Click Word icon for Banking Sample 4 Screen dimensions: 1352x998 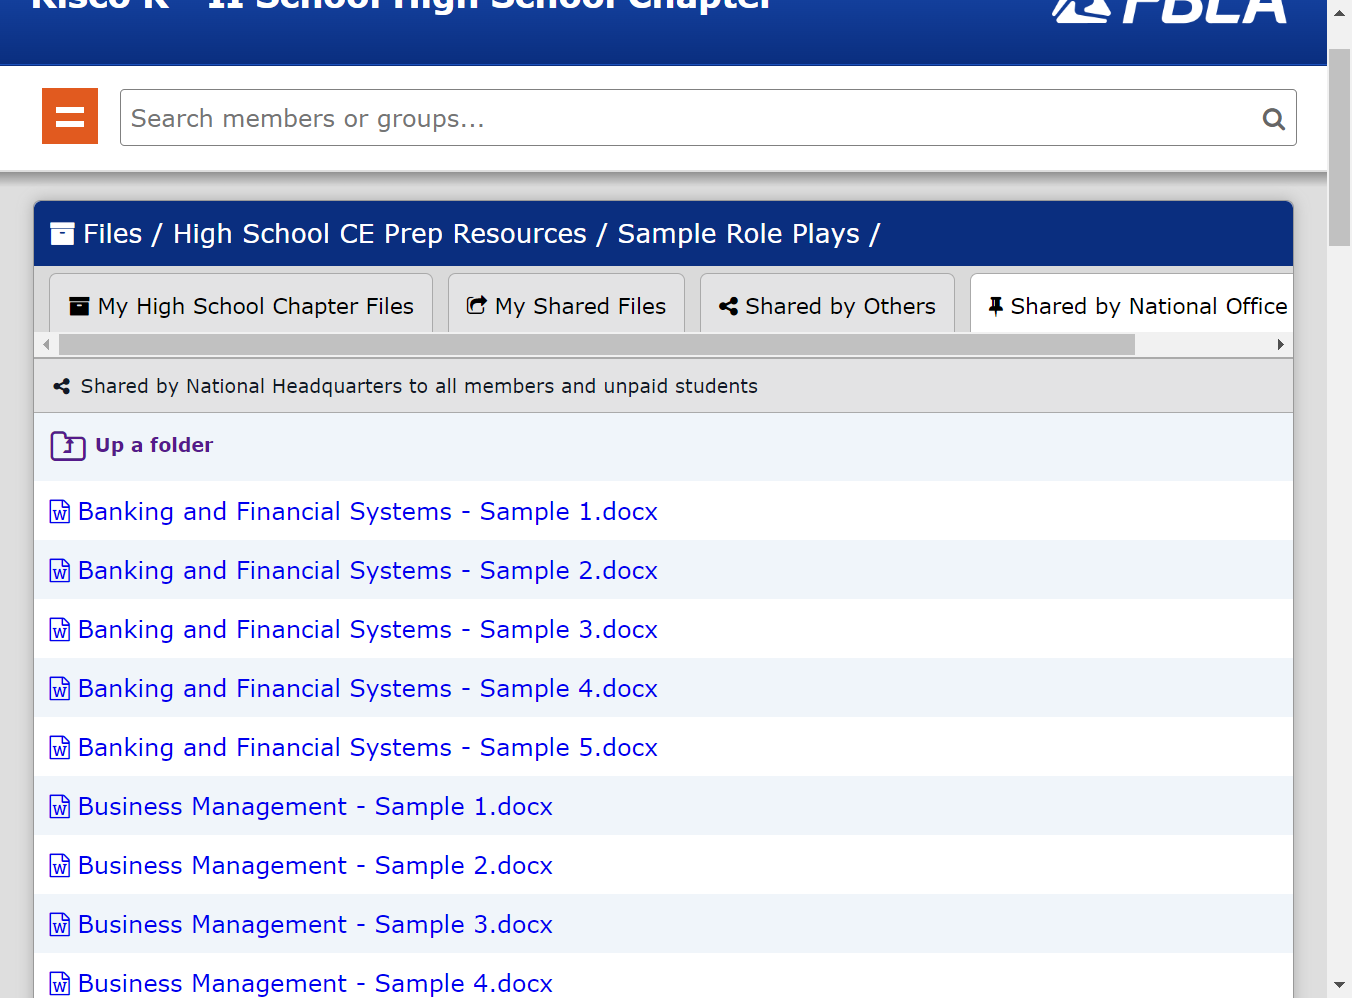pyautogui.click(x=60, y=689)
